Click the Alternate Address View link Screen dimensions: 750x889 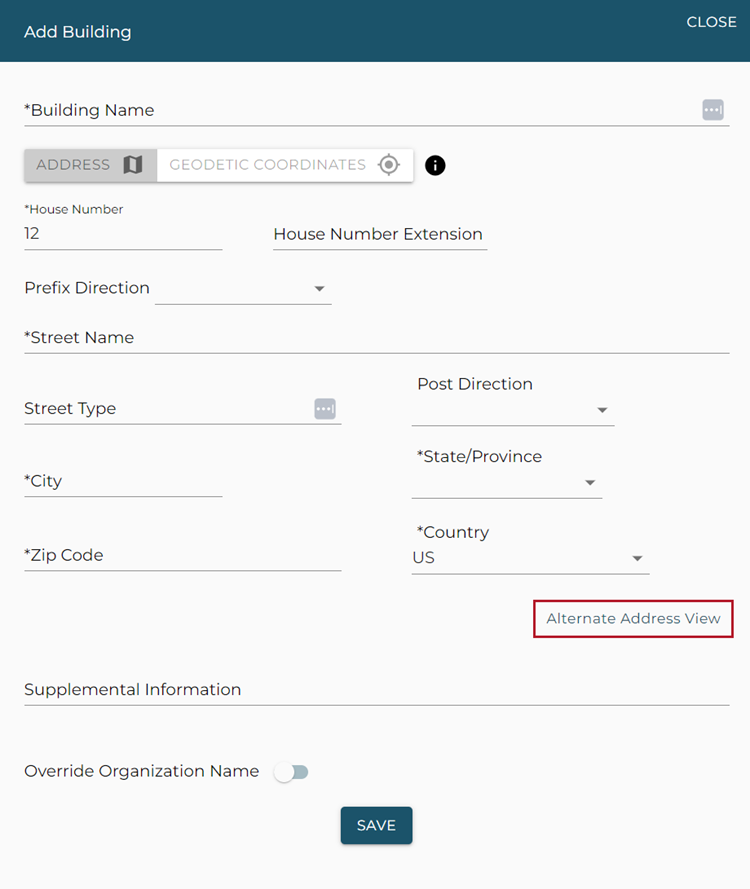(633, 619)
